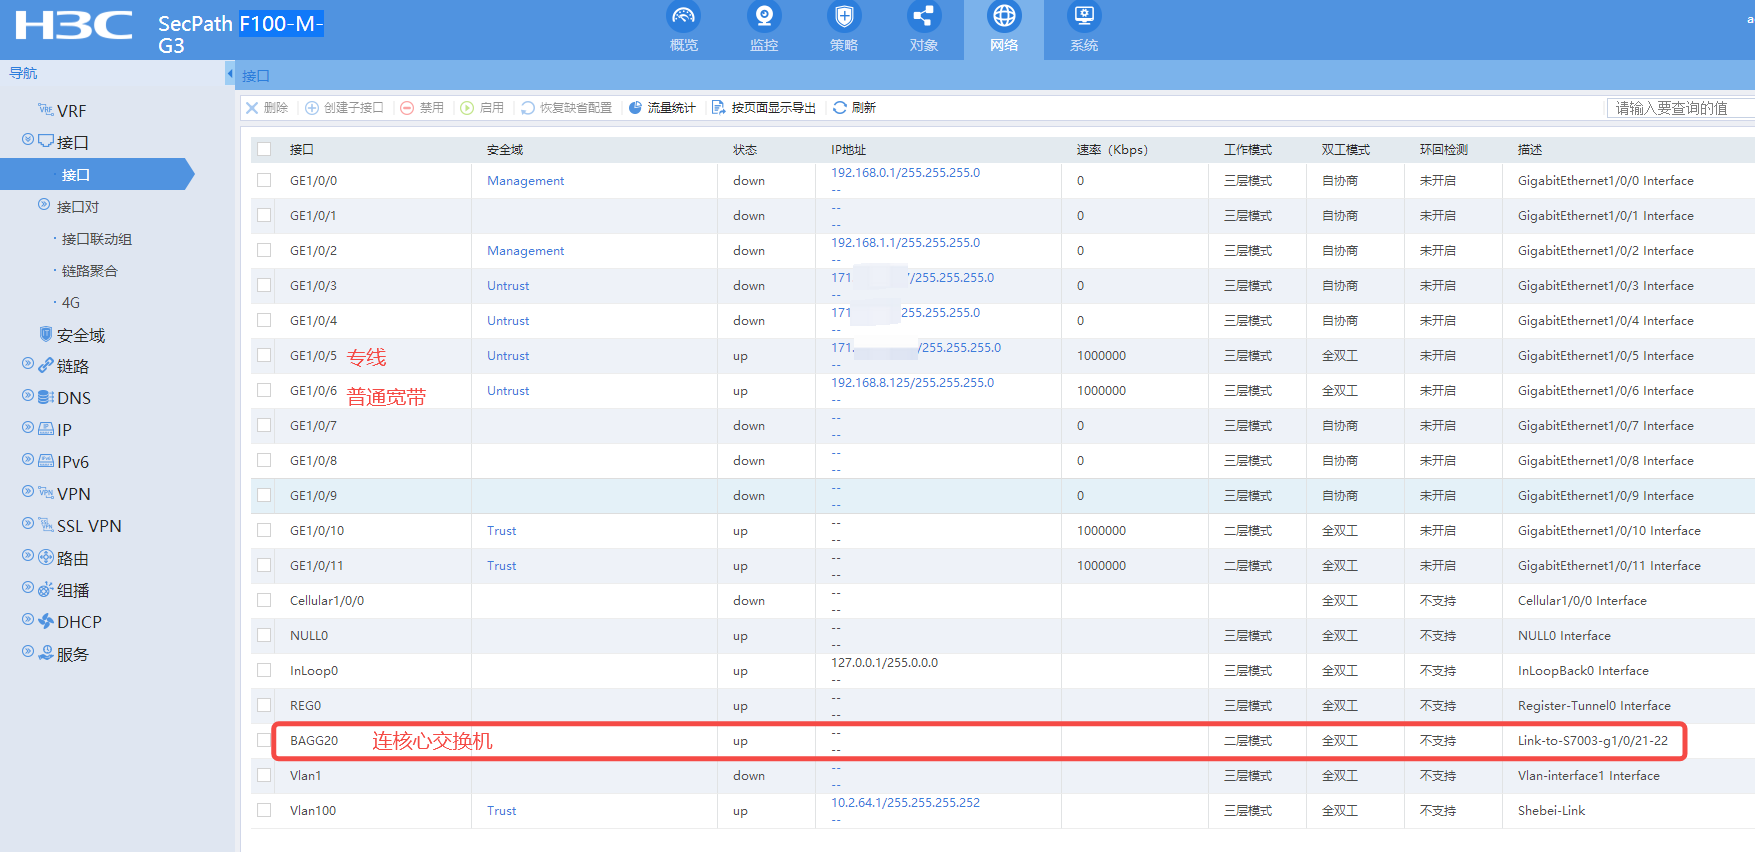This screenshot has height=852, width=1755.
Task: Toggle the select-all header checkbox
Action: pyautogui.click(x=264, y=149)
